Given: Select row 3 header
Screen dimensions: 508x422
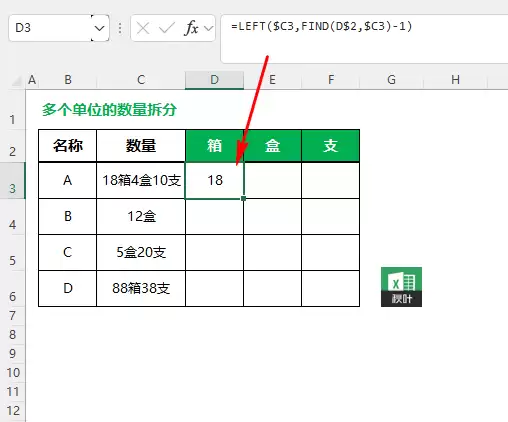Looking at the screenshot, I should click(12, 181).
